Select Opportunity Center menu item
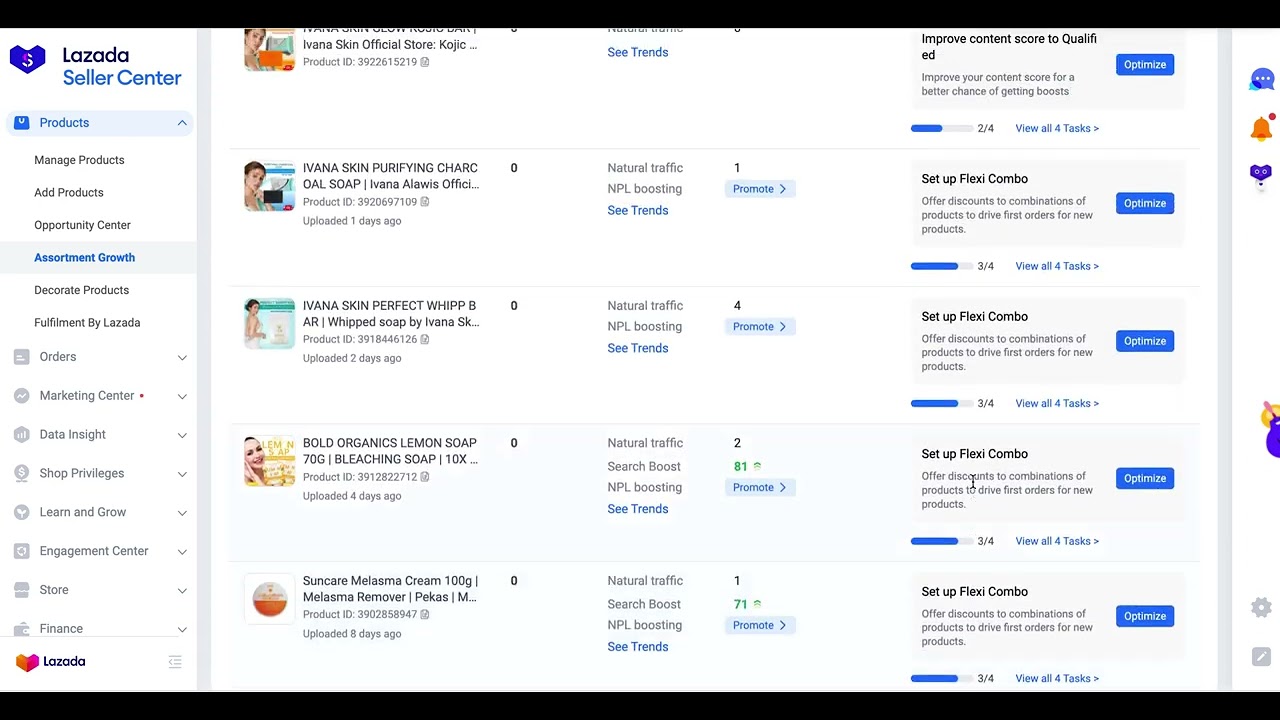 [x=82, y=225]
